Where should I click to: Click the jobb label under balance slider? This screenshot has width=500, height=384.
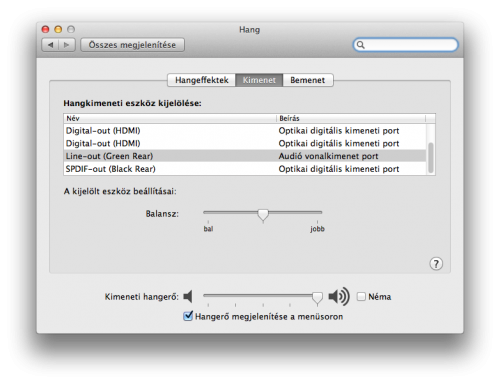[317, 229]
